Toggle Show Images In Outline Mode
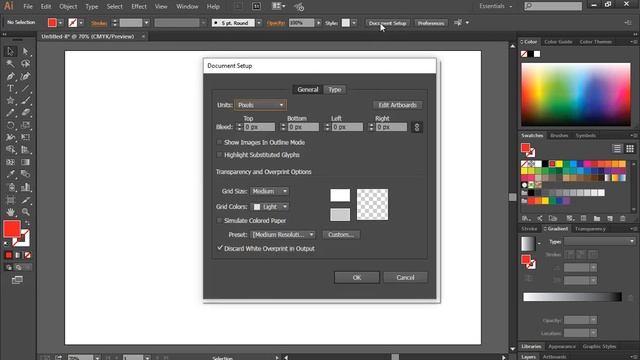 tap(220, 142)
